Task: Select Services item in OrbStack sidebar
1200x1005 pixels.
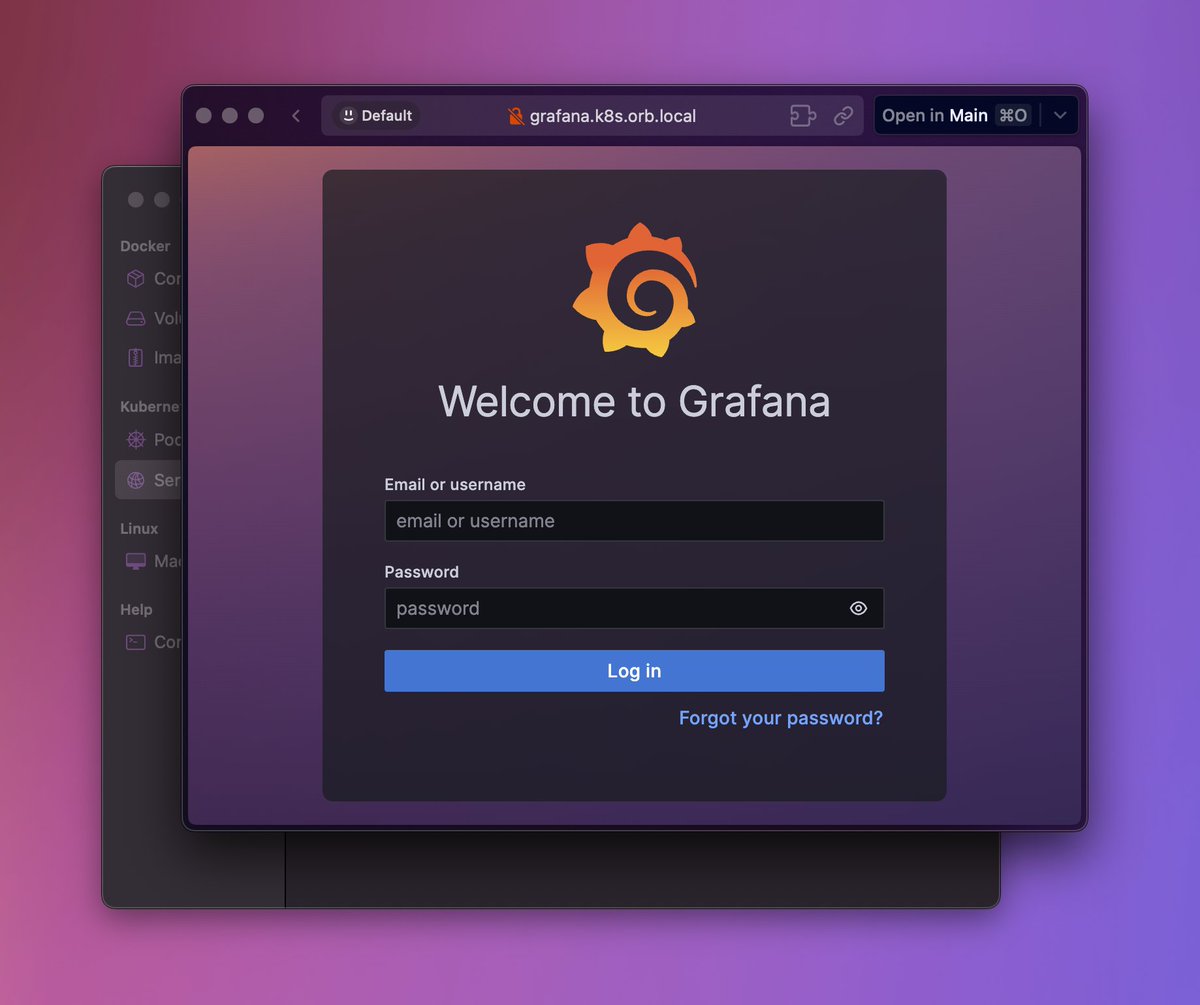Action: 149,480
